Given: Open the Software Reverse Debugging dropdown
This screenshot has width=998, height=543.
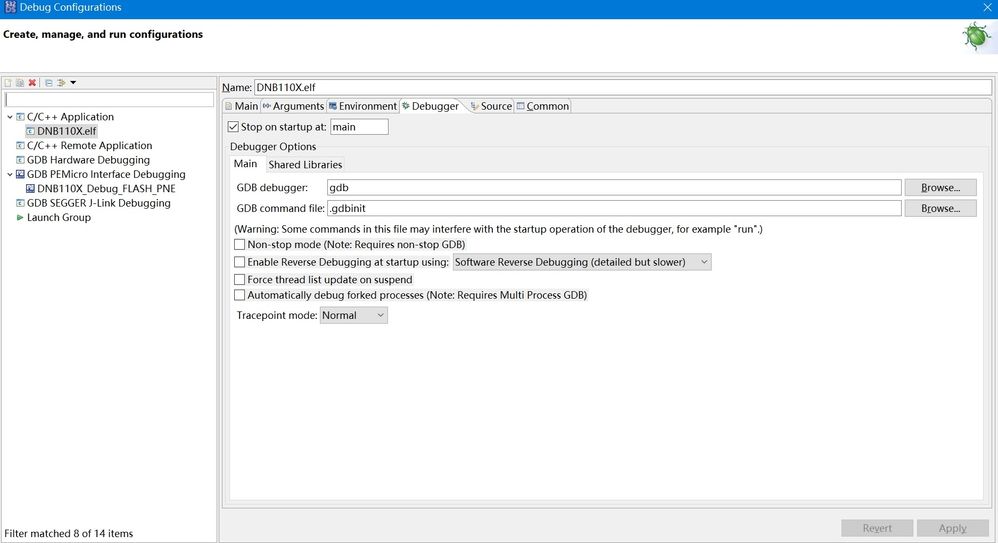Looking at the screenshot, I should pos(582,262).
